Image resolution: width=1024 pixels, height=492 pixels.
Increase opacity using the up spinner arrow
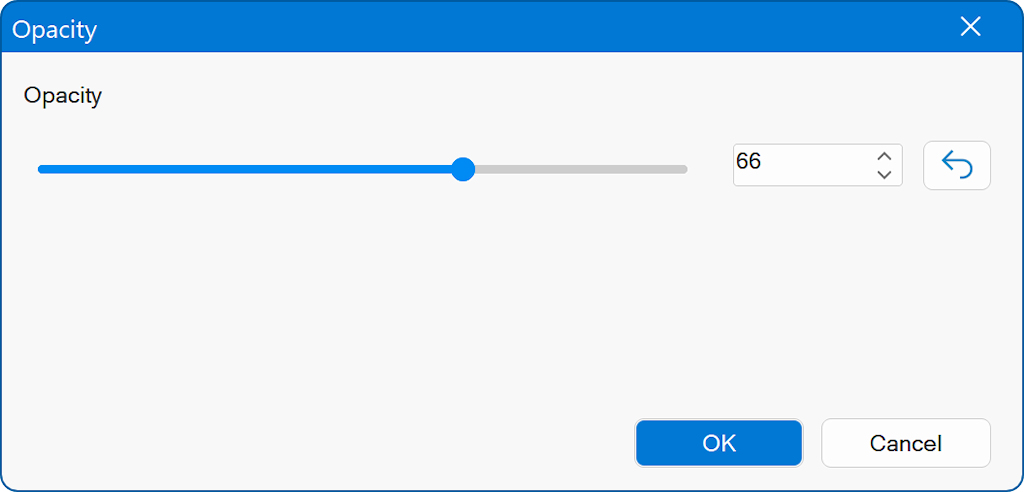click(883, 157)
